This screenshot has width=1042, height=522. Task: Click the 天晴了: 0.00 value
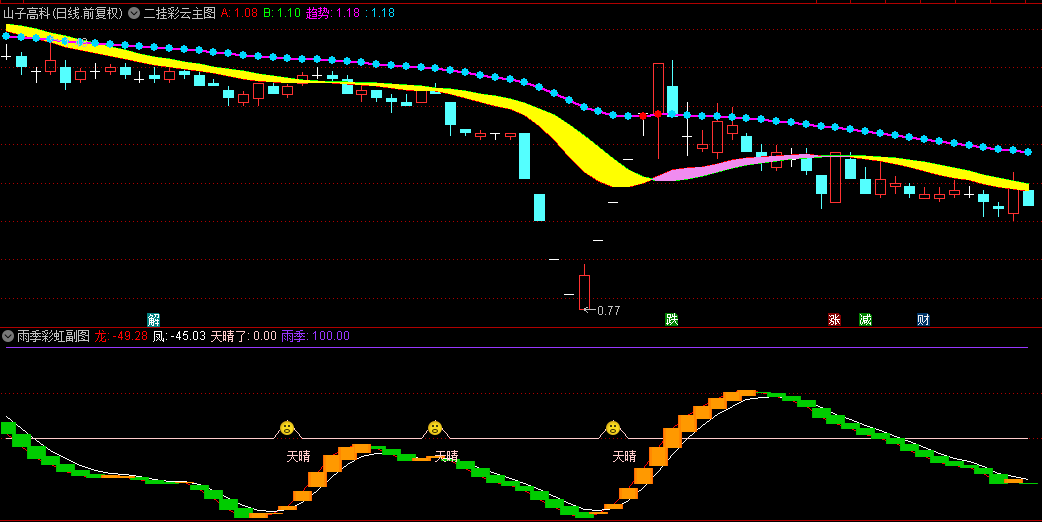(x=243, y=336)
